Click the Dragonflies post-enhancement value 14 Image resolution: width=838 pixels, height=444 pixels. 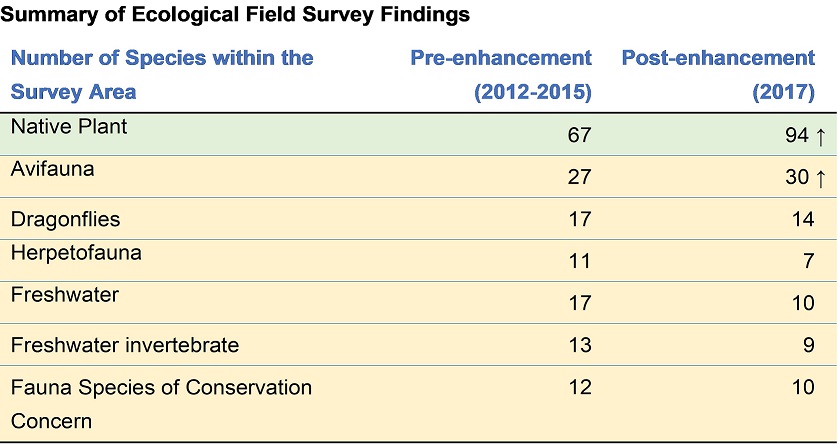802,219
